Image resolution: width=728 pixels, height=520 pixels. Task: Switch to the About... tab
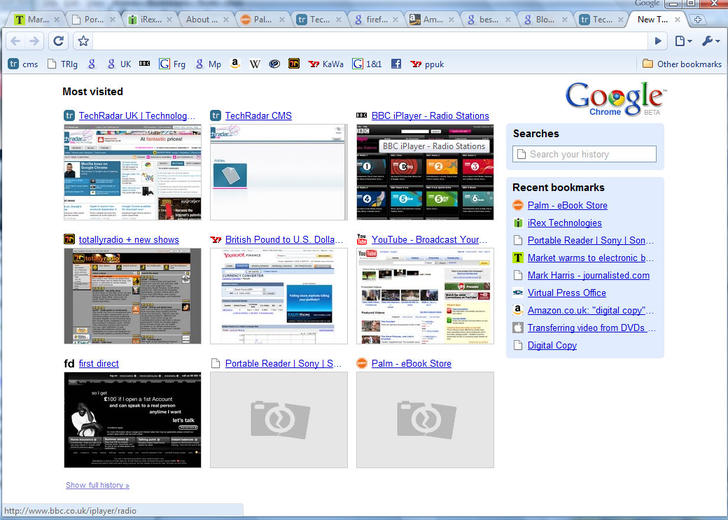pyautogui.click(x=202, y=20)
